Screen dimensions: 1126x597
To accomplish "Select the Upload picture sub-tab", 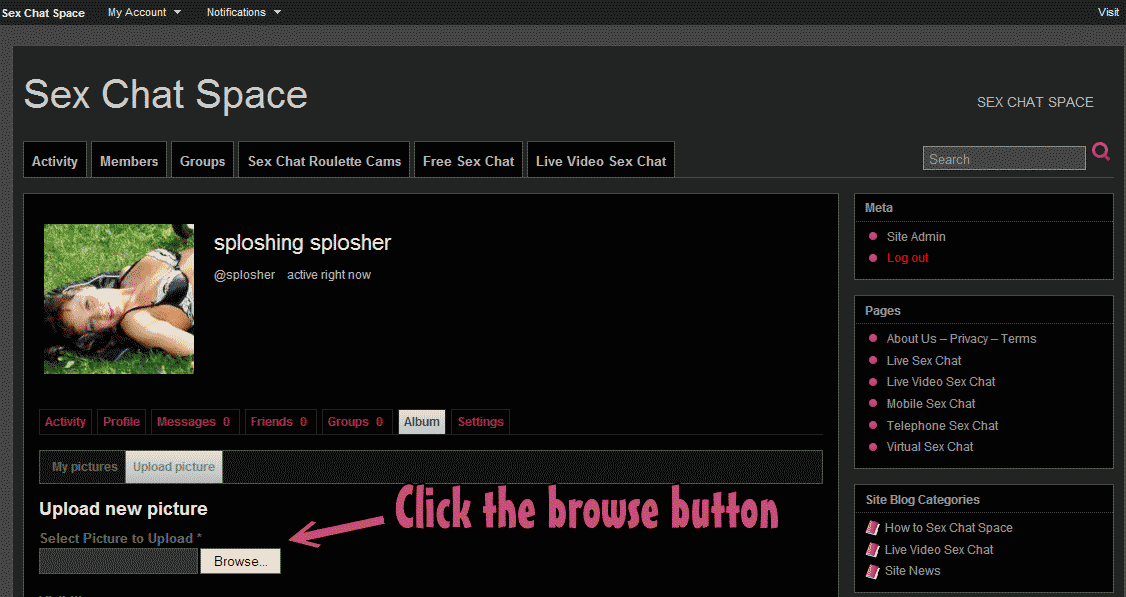I will [174, 467].
